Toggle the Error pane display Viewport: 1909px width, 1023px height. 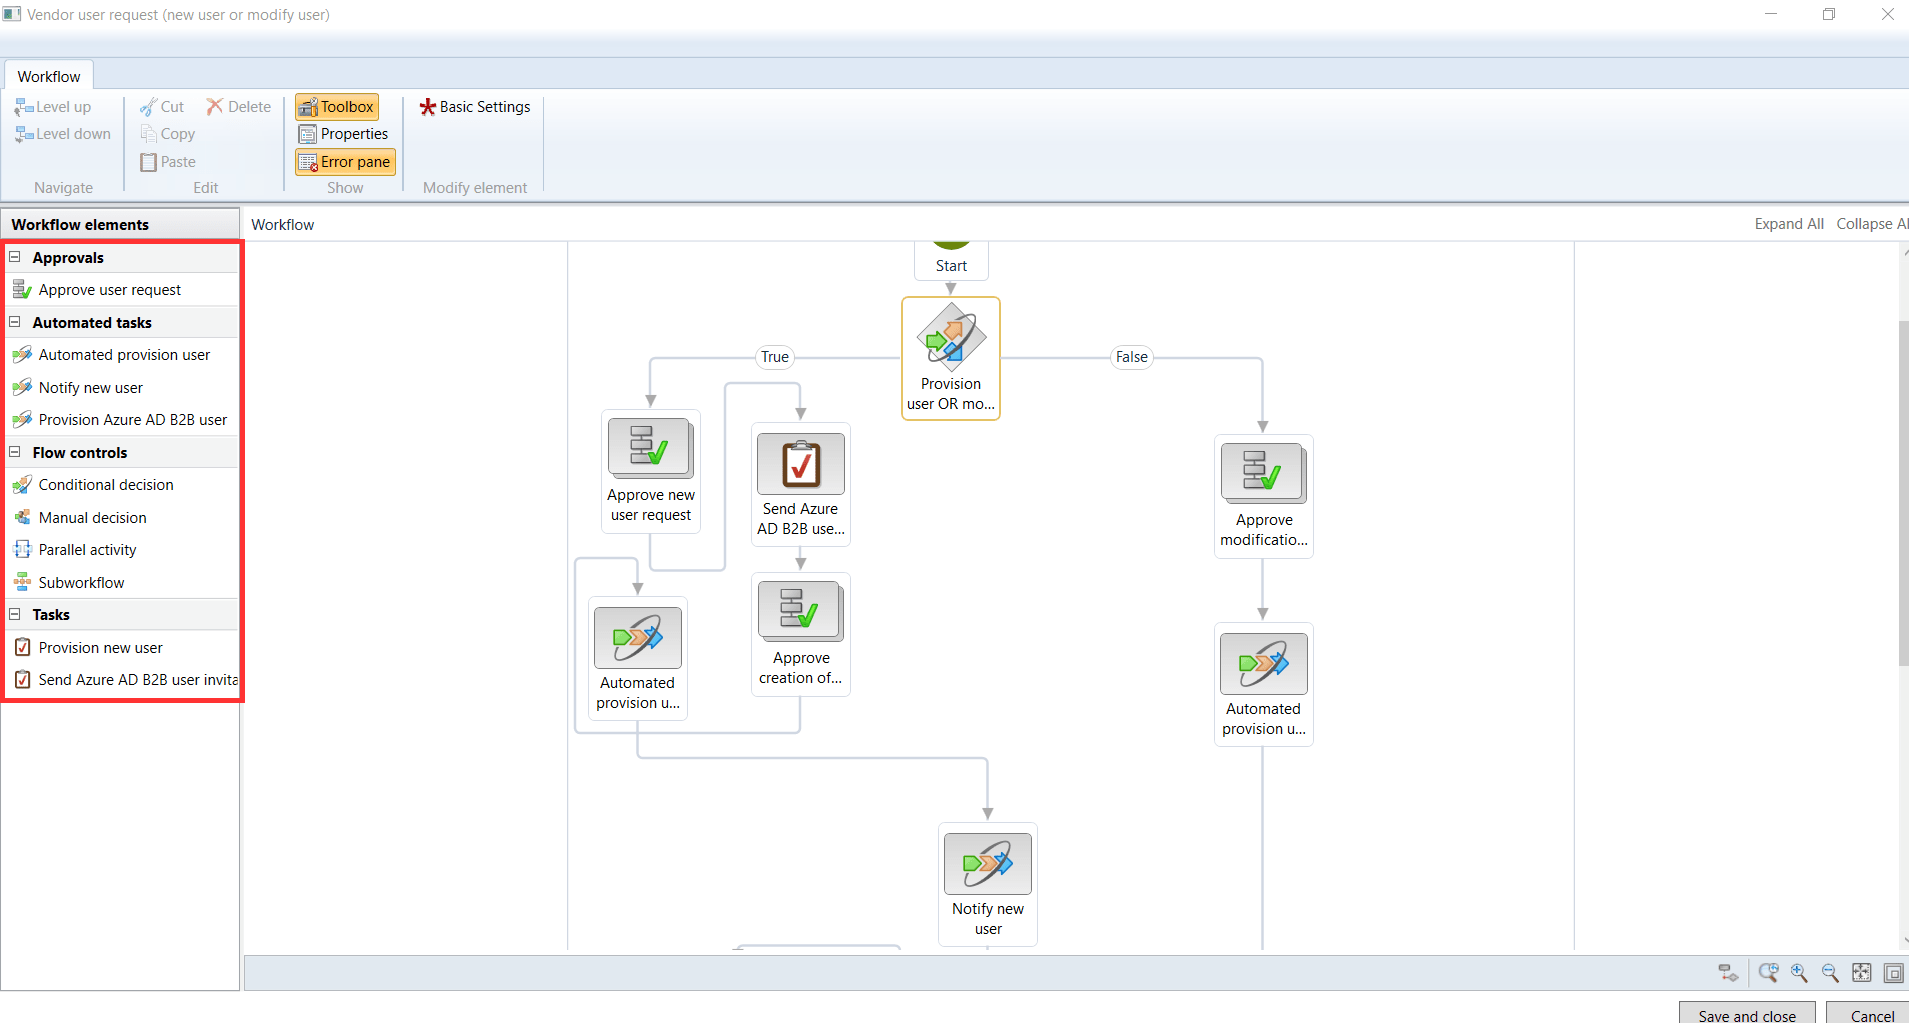tap(344, 161)
